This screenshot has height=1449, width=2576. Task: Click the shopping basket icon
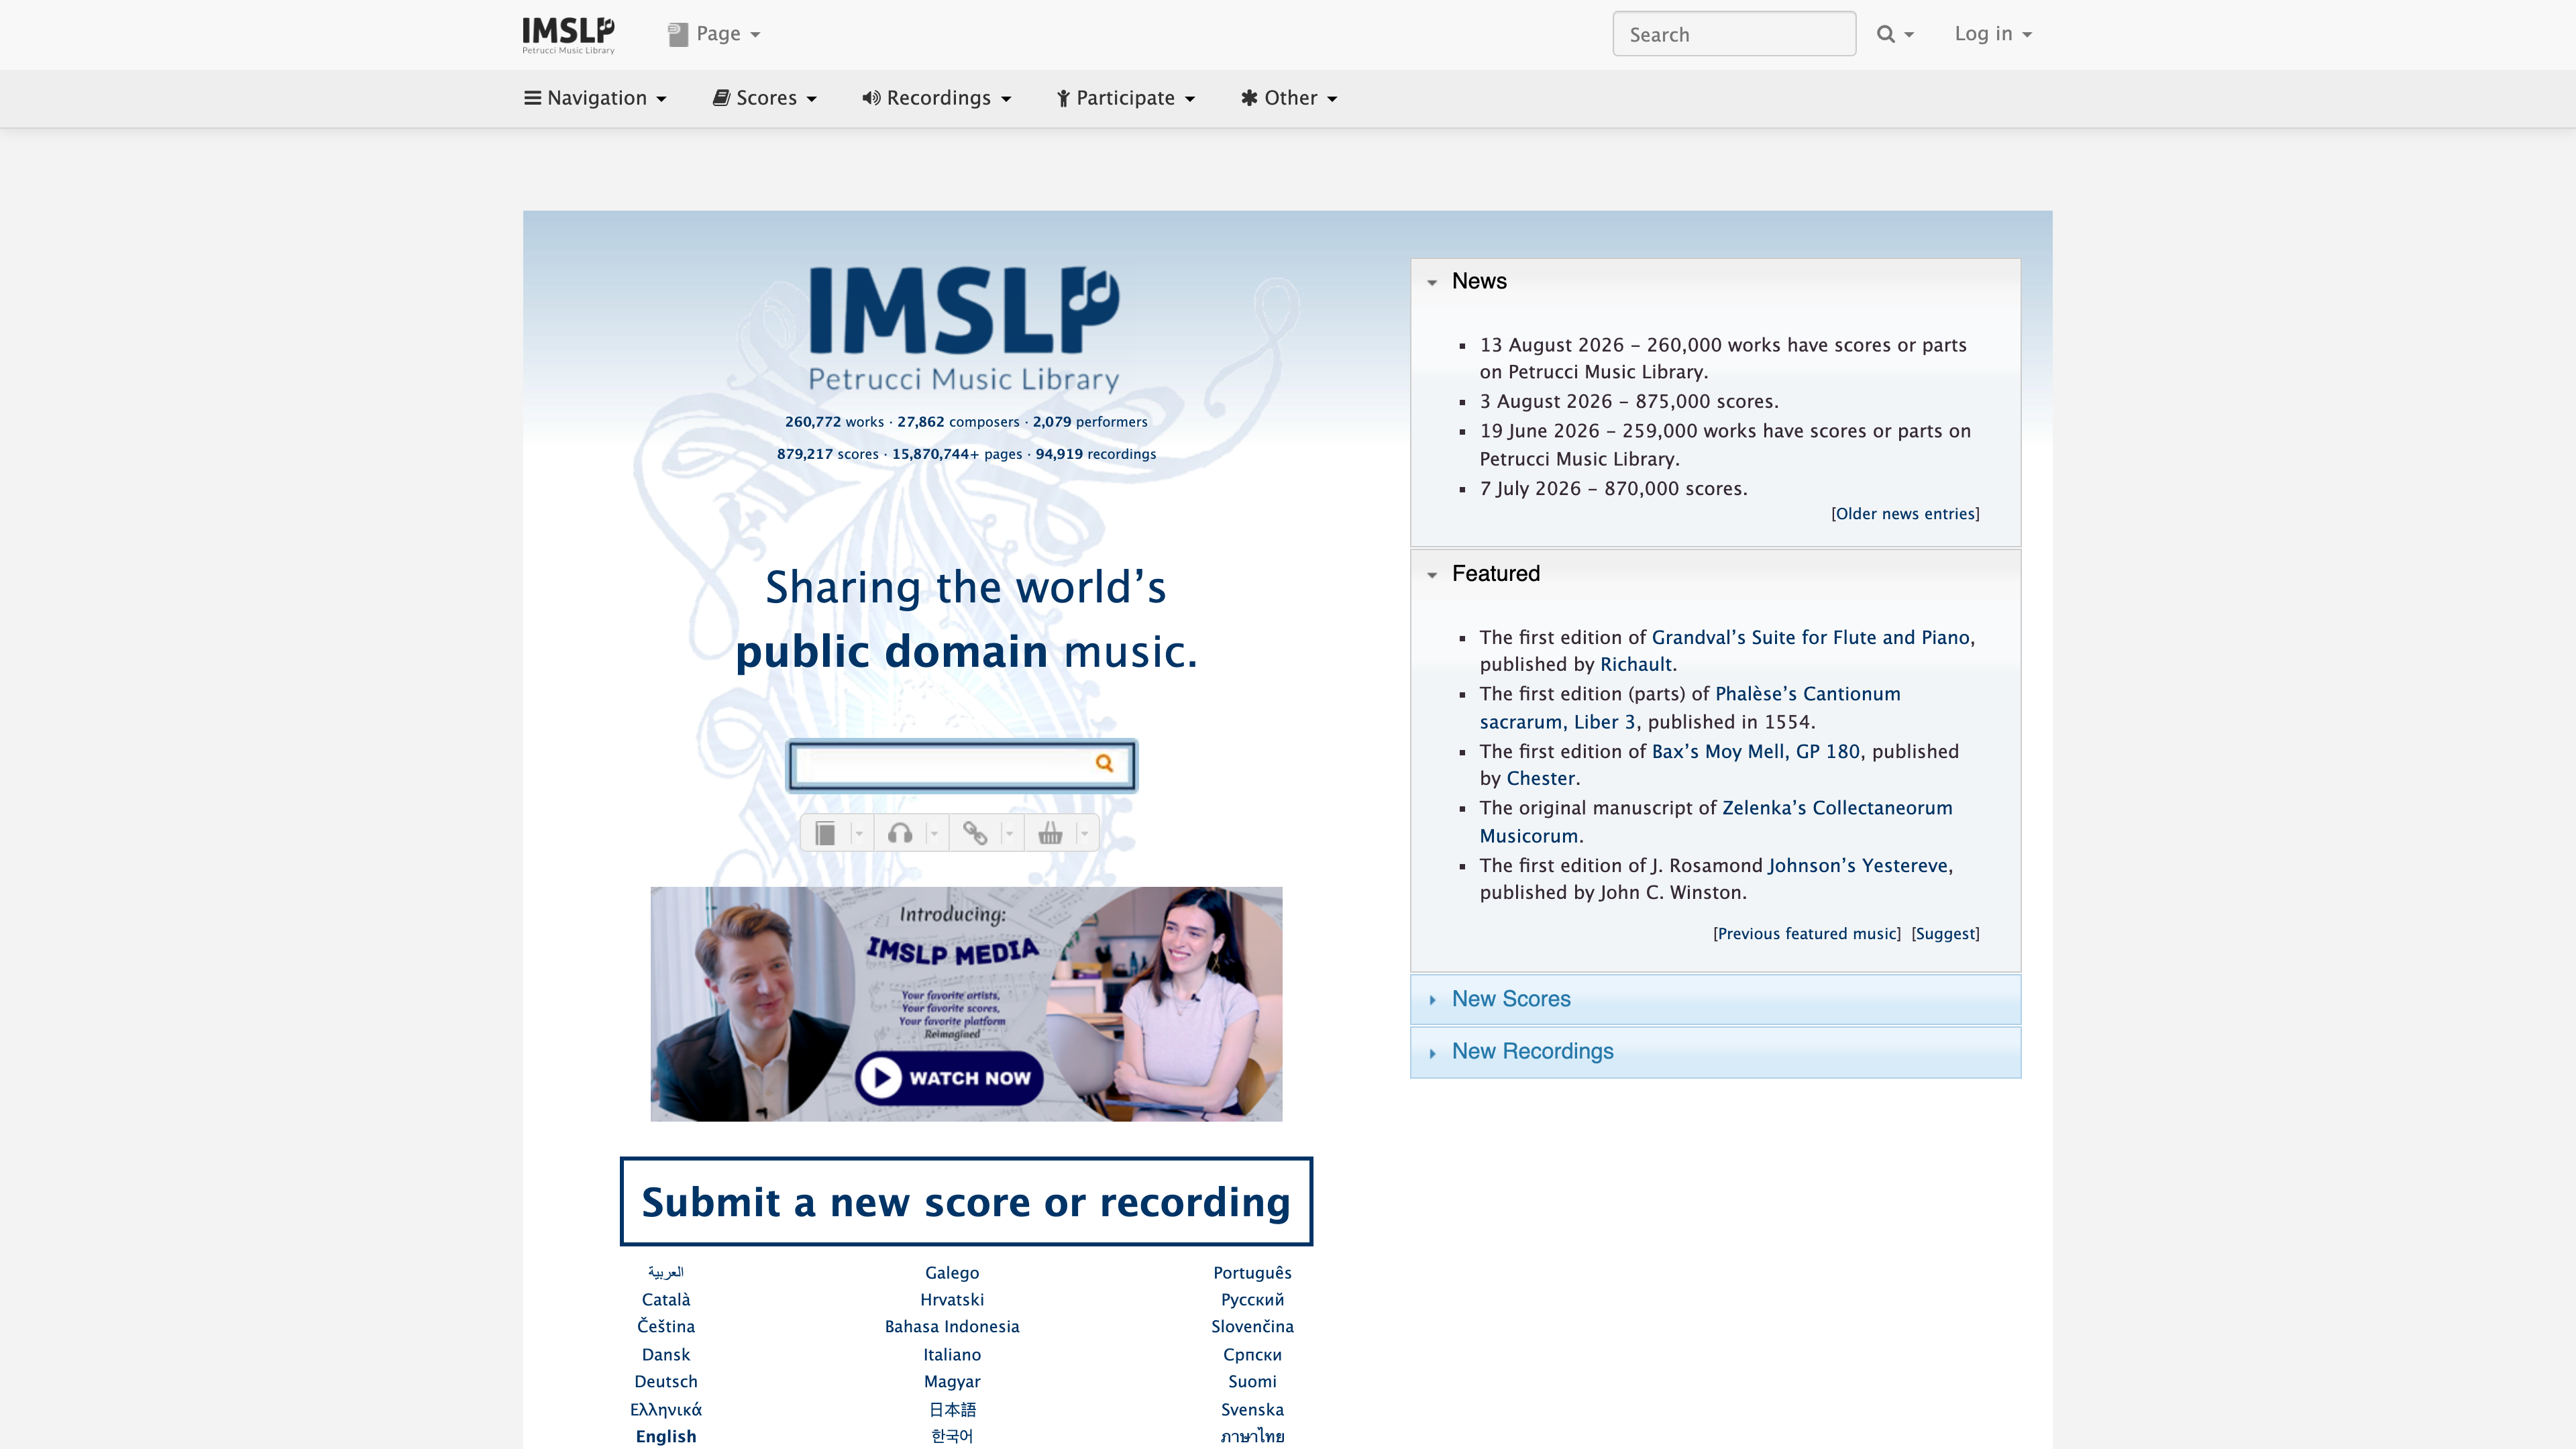point(1050,834)
